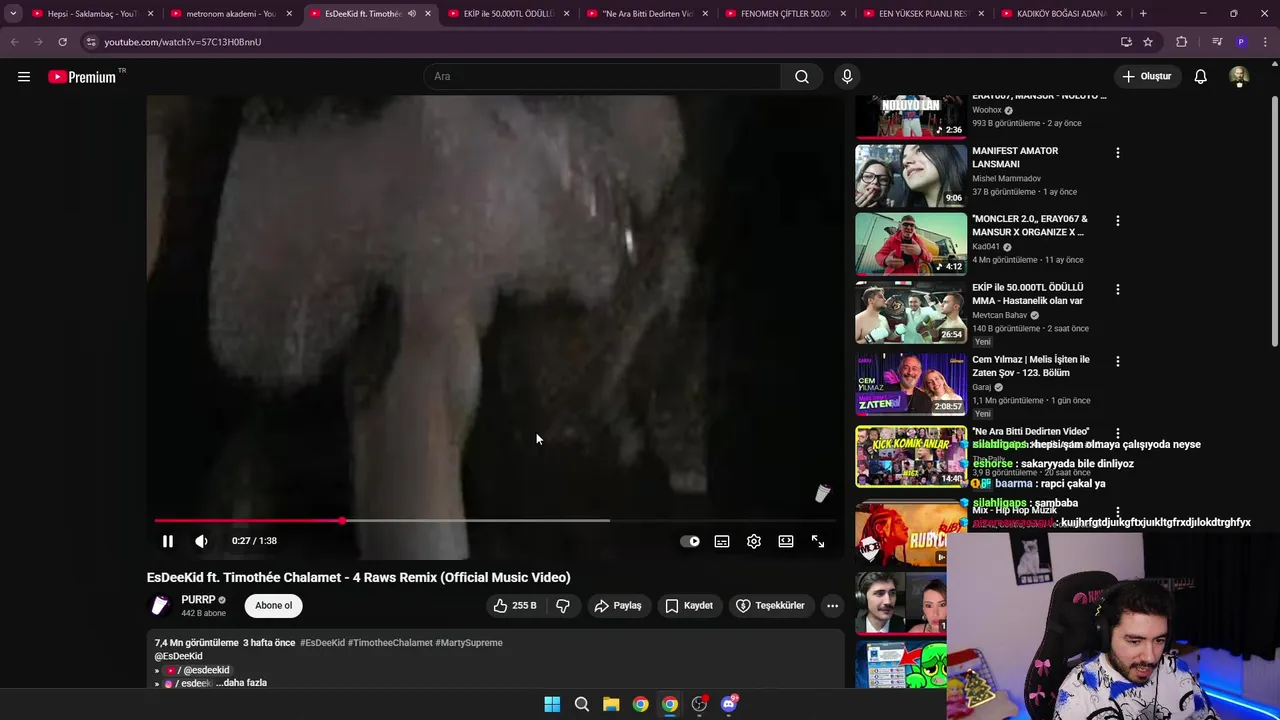Image resolution: width=1280 pixels, height=720 pixels.
Task: Play MONCLER 2.0 video thumbnail
Action: coord(911,244)
